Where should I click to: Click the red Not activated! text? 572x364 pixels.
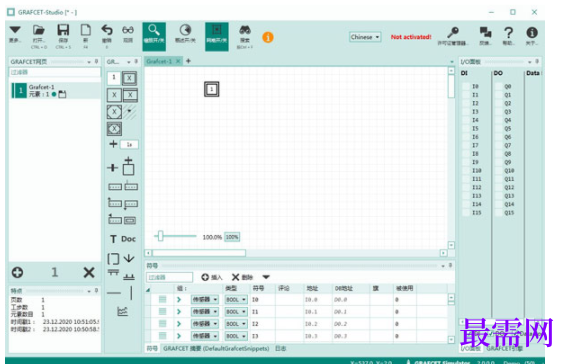pyautogui.click(x=411, y=37)
